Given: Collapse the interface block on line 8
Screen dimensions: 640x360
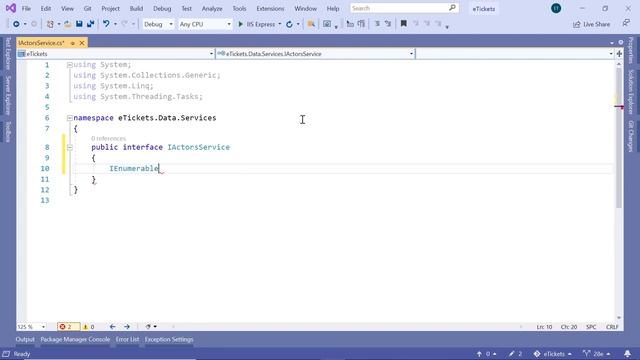Looking at the screenshot, I should [x=69, y=147].
